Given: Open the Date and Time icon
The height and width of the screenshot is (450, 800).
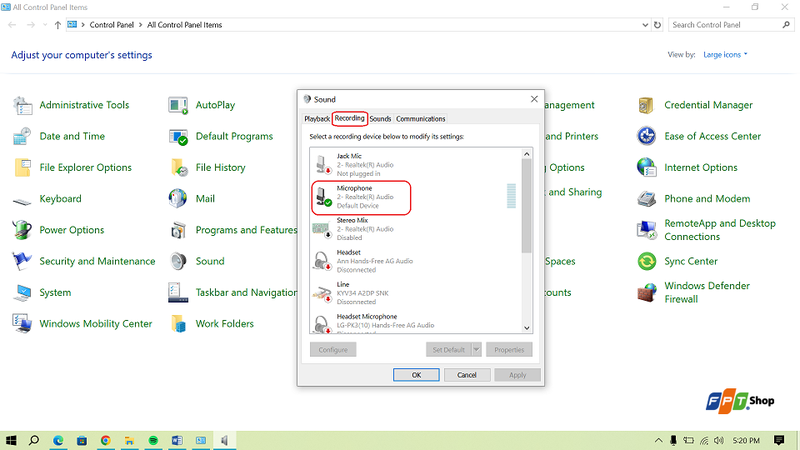Looking at the screenshot, I should (22, 136).
